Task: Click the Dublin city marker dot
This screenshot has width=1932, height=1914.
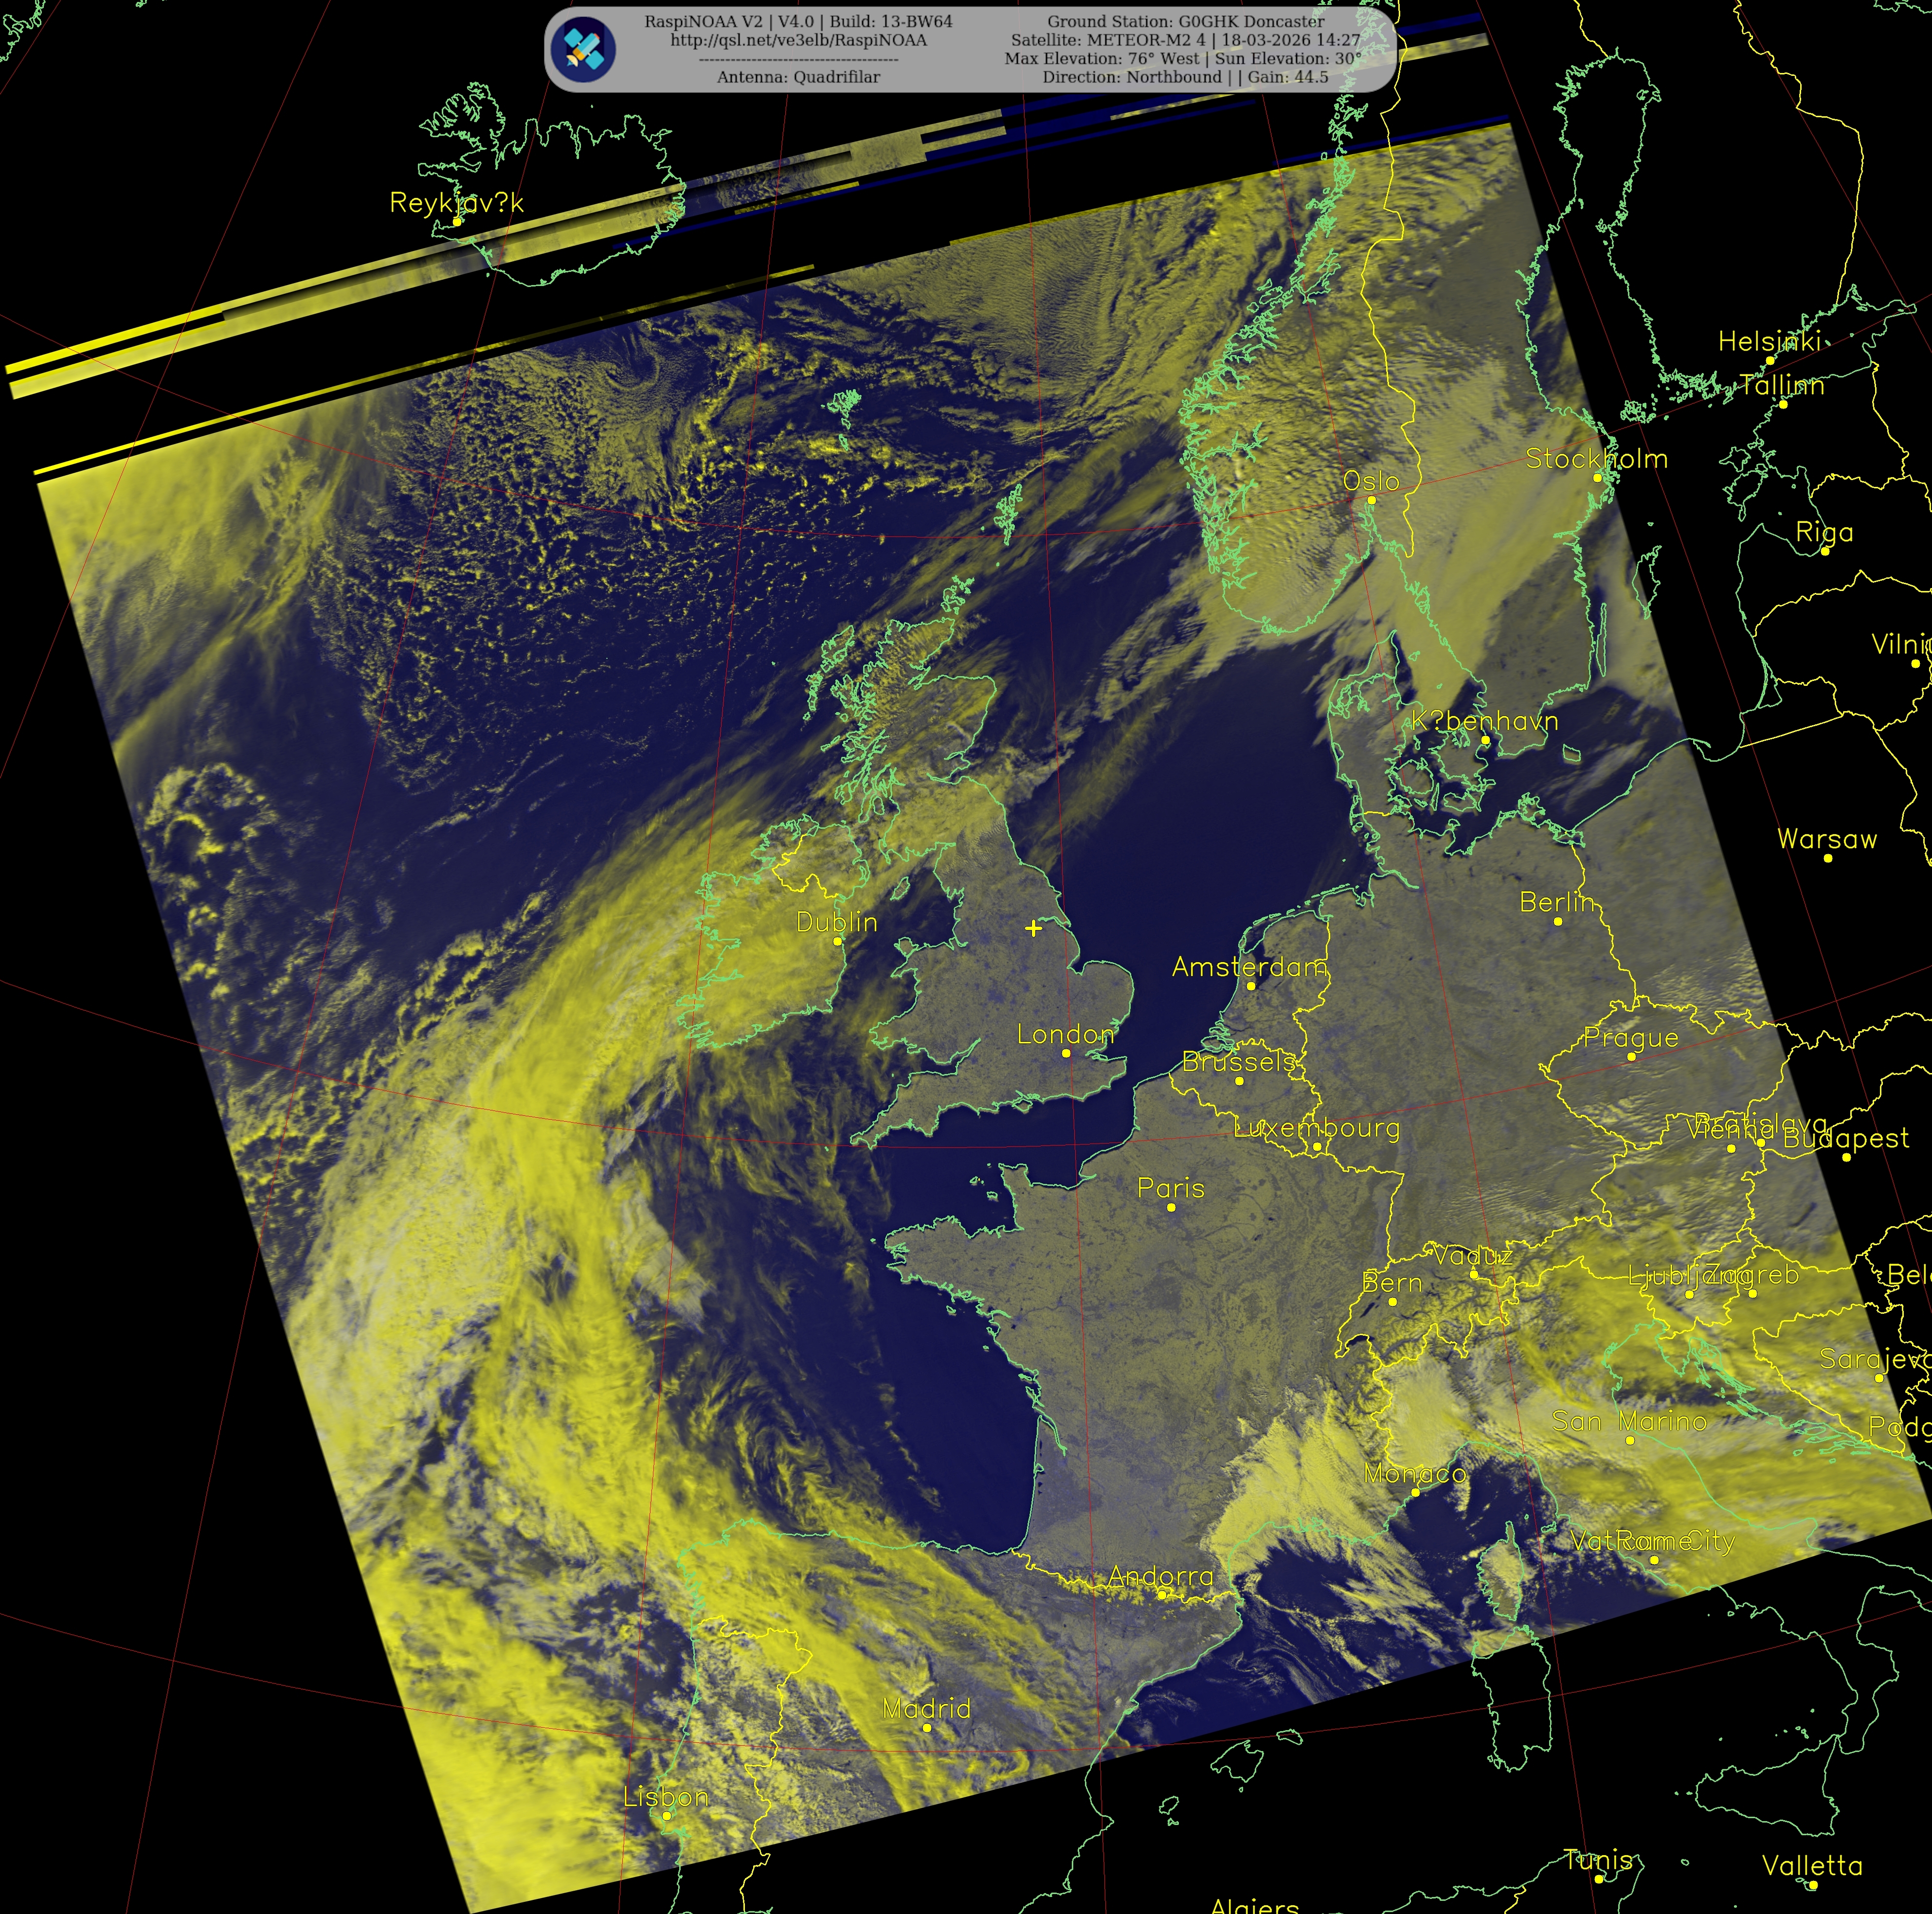Action: (x=838, y=941)
